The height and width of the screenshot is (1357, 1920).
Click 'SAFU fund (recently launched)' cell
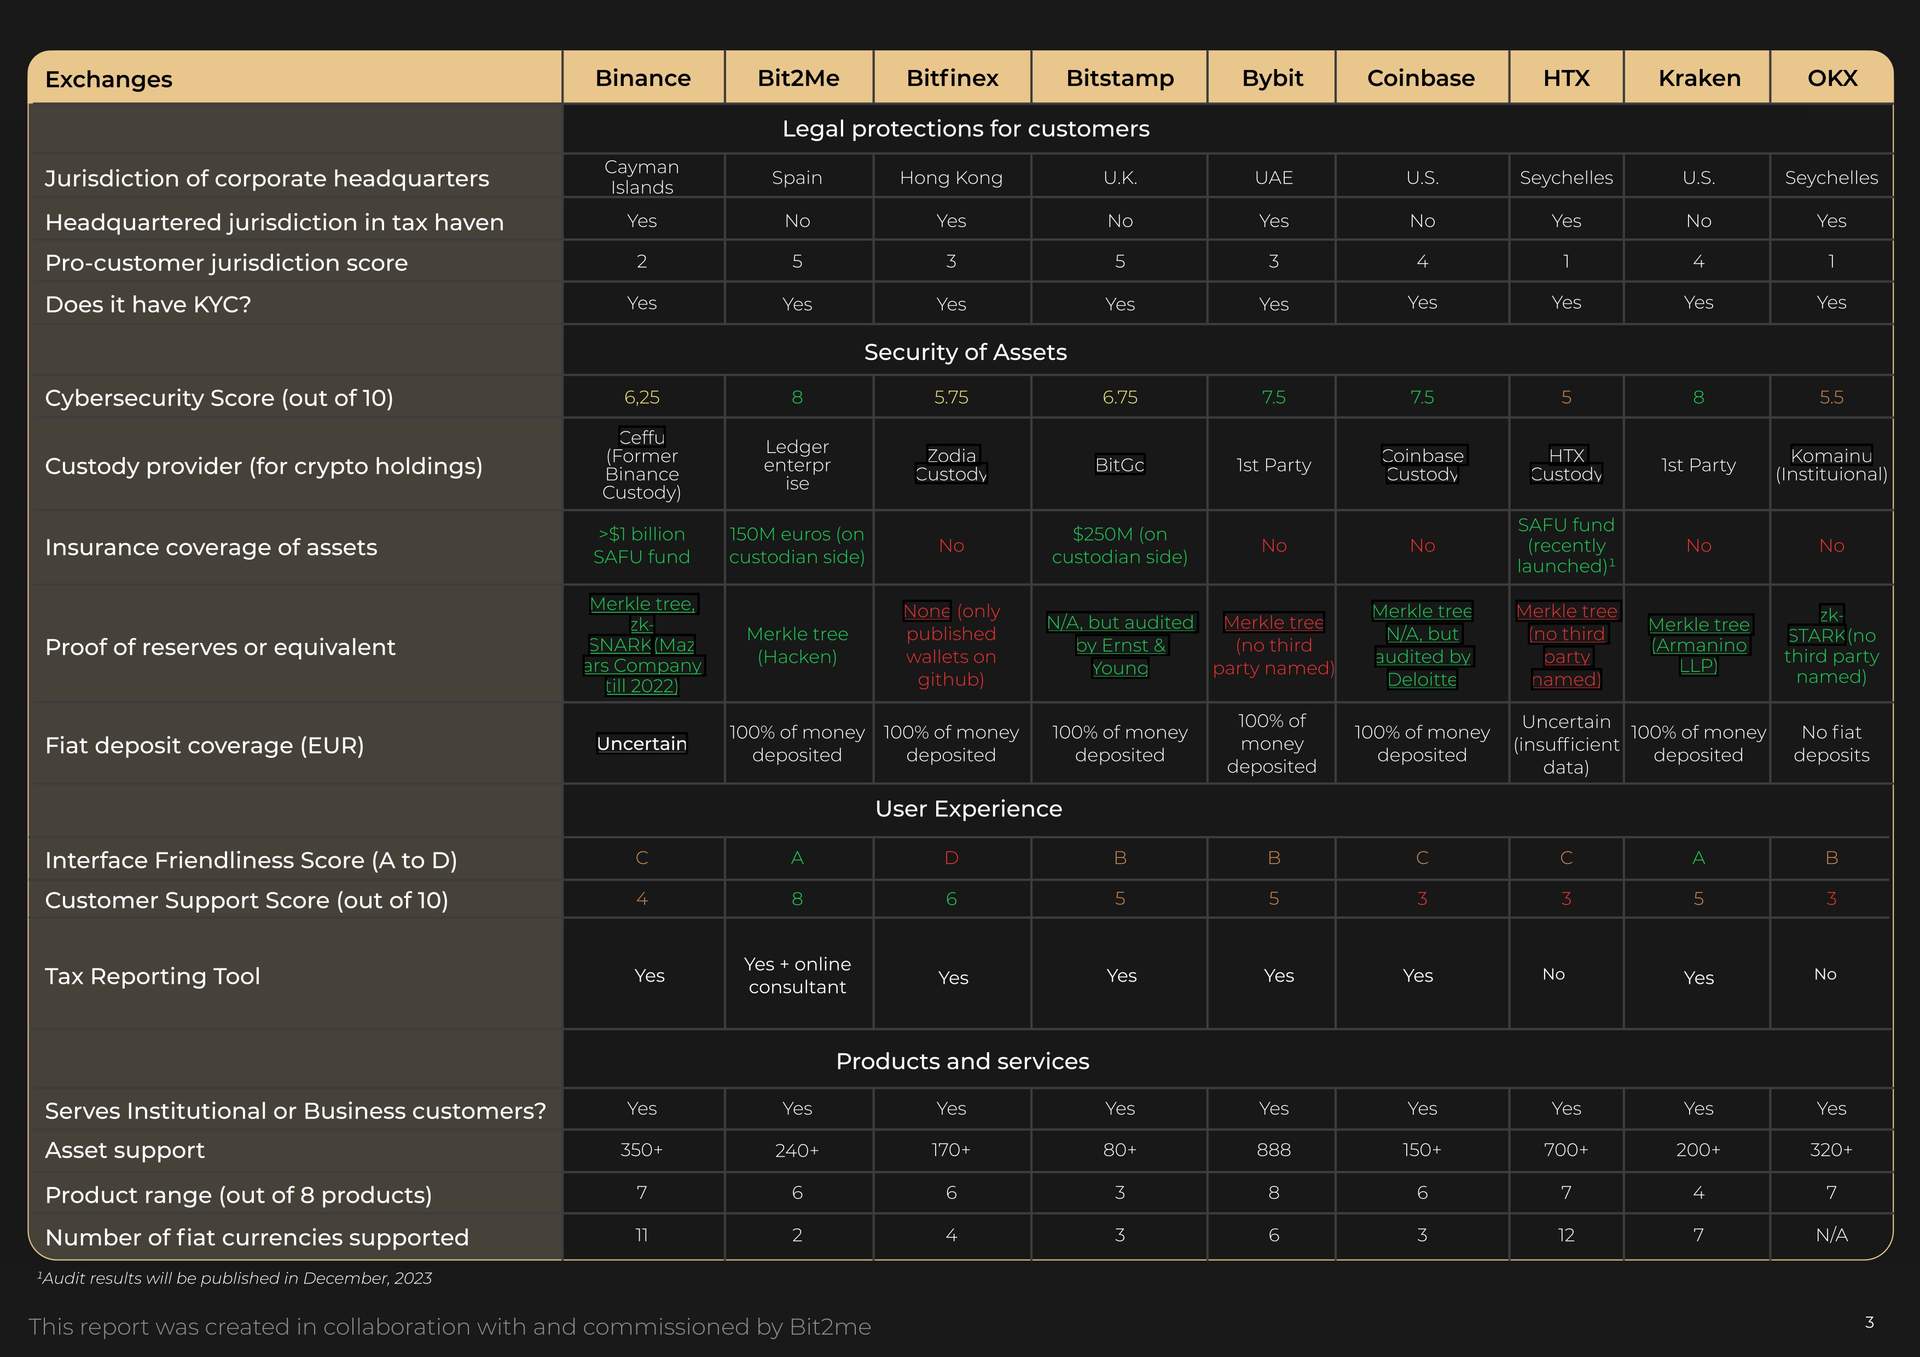pos(1566,545)
